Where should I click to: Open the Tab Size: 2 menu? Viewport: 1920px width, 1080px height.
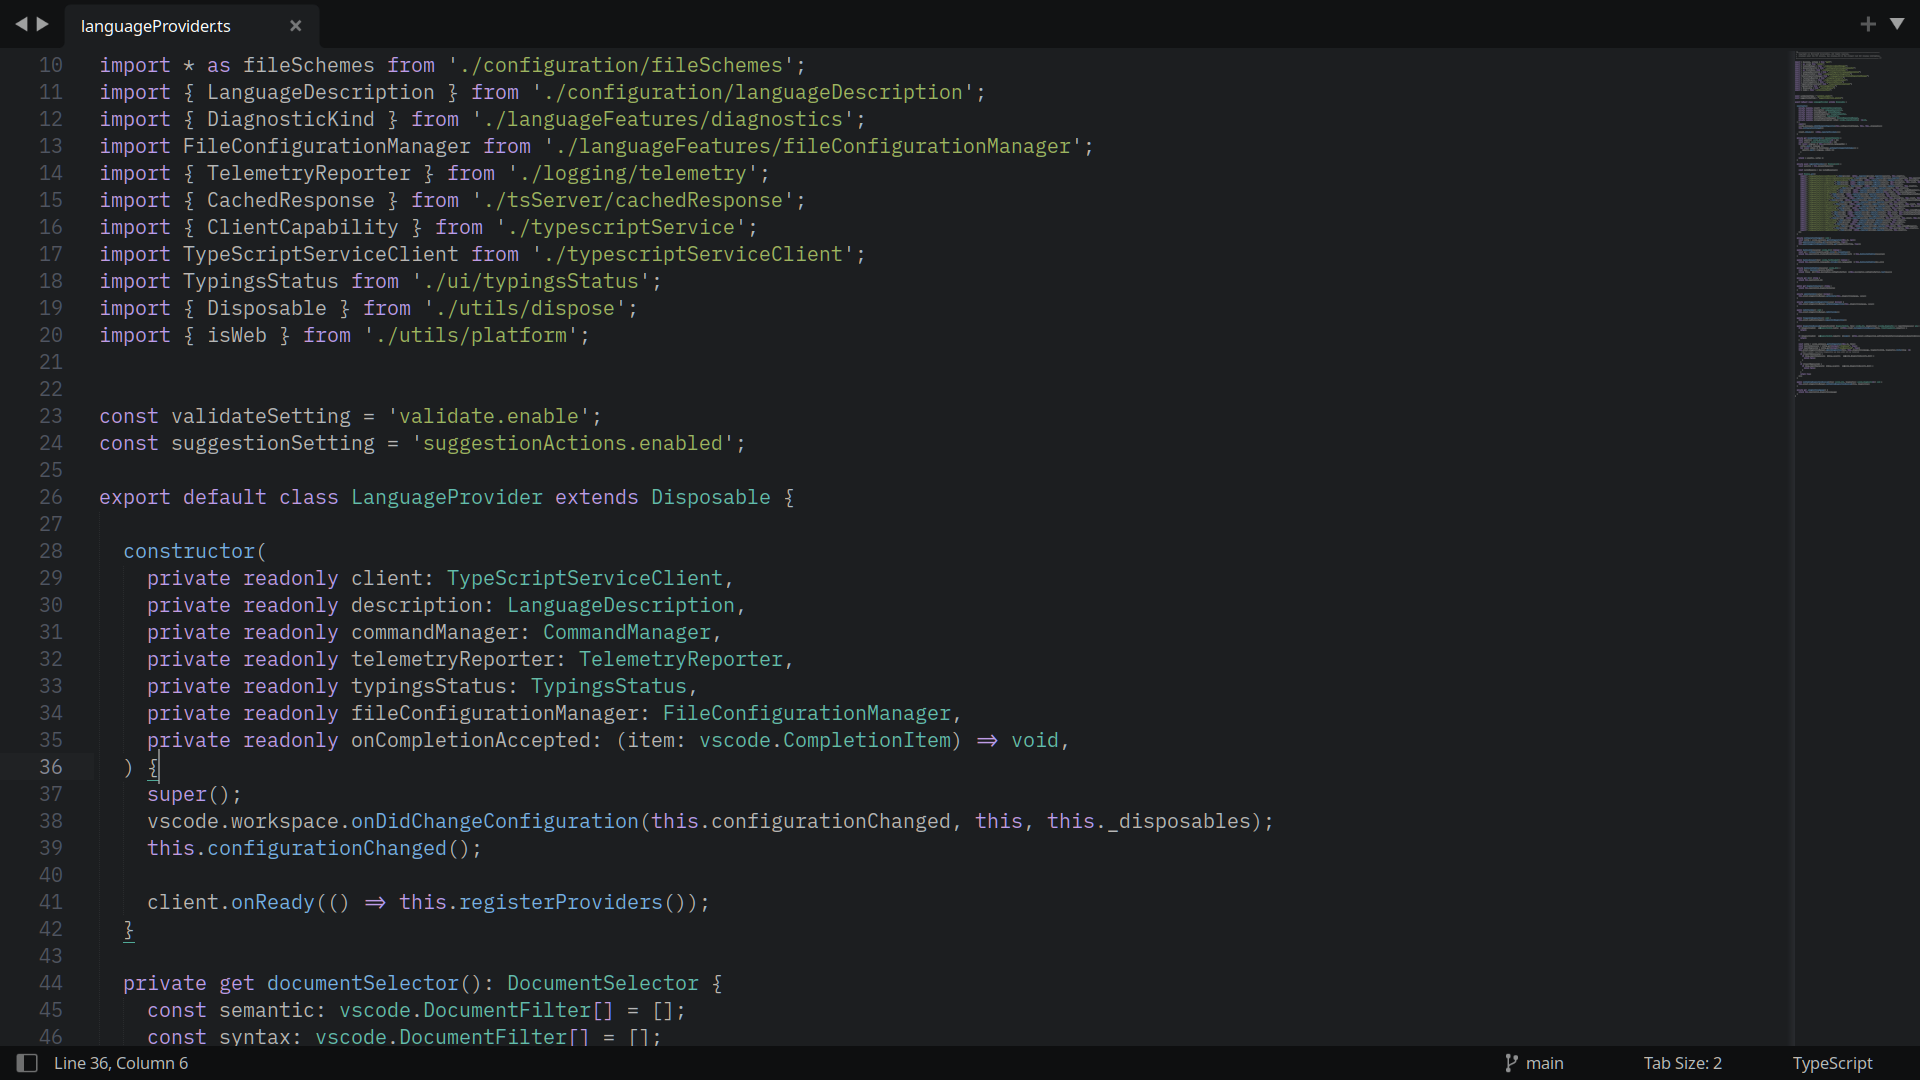click(x=1682, y=1063)
